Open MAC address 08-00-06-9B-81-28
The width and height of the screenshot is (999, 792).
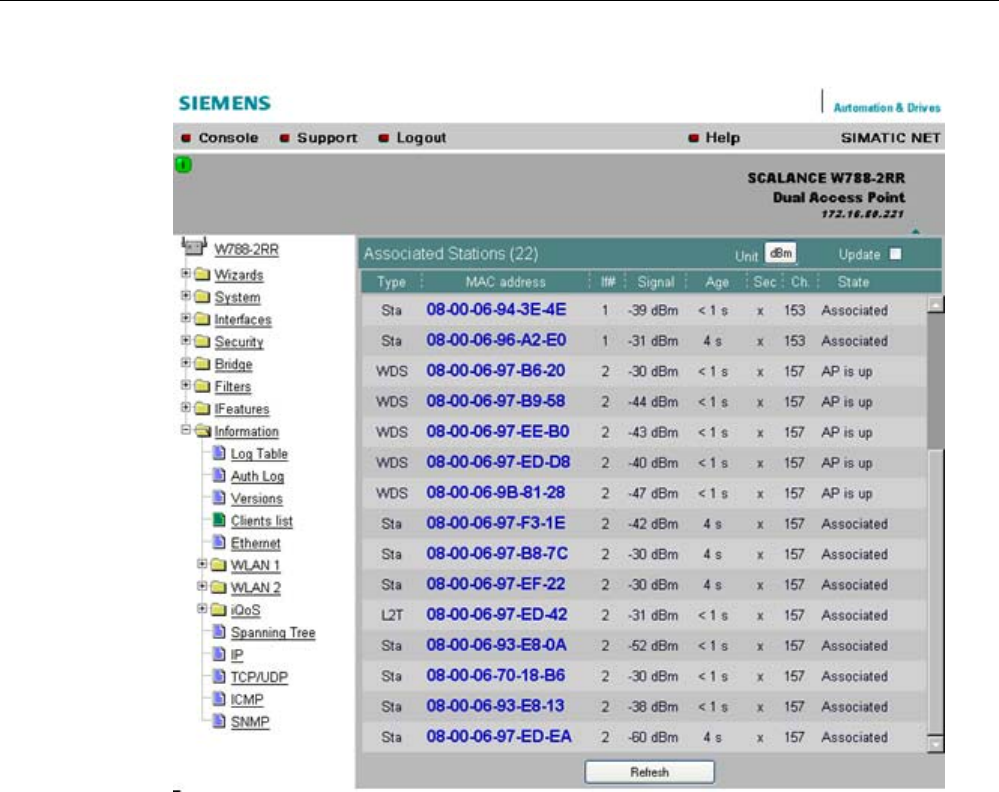point(496,493)
